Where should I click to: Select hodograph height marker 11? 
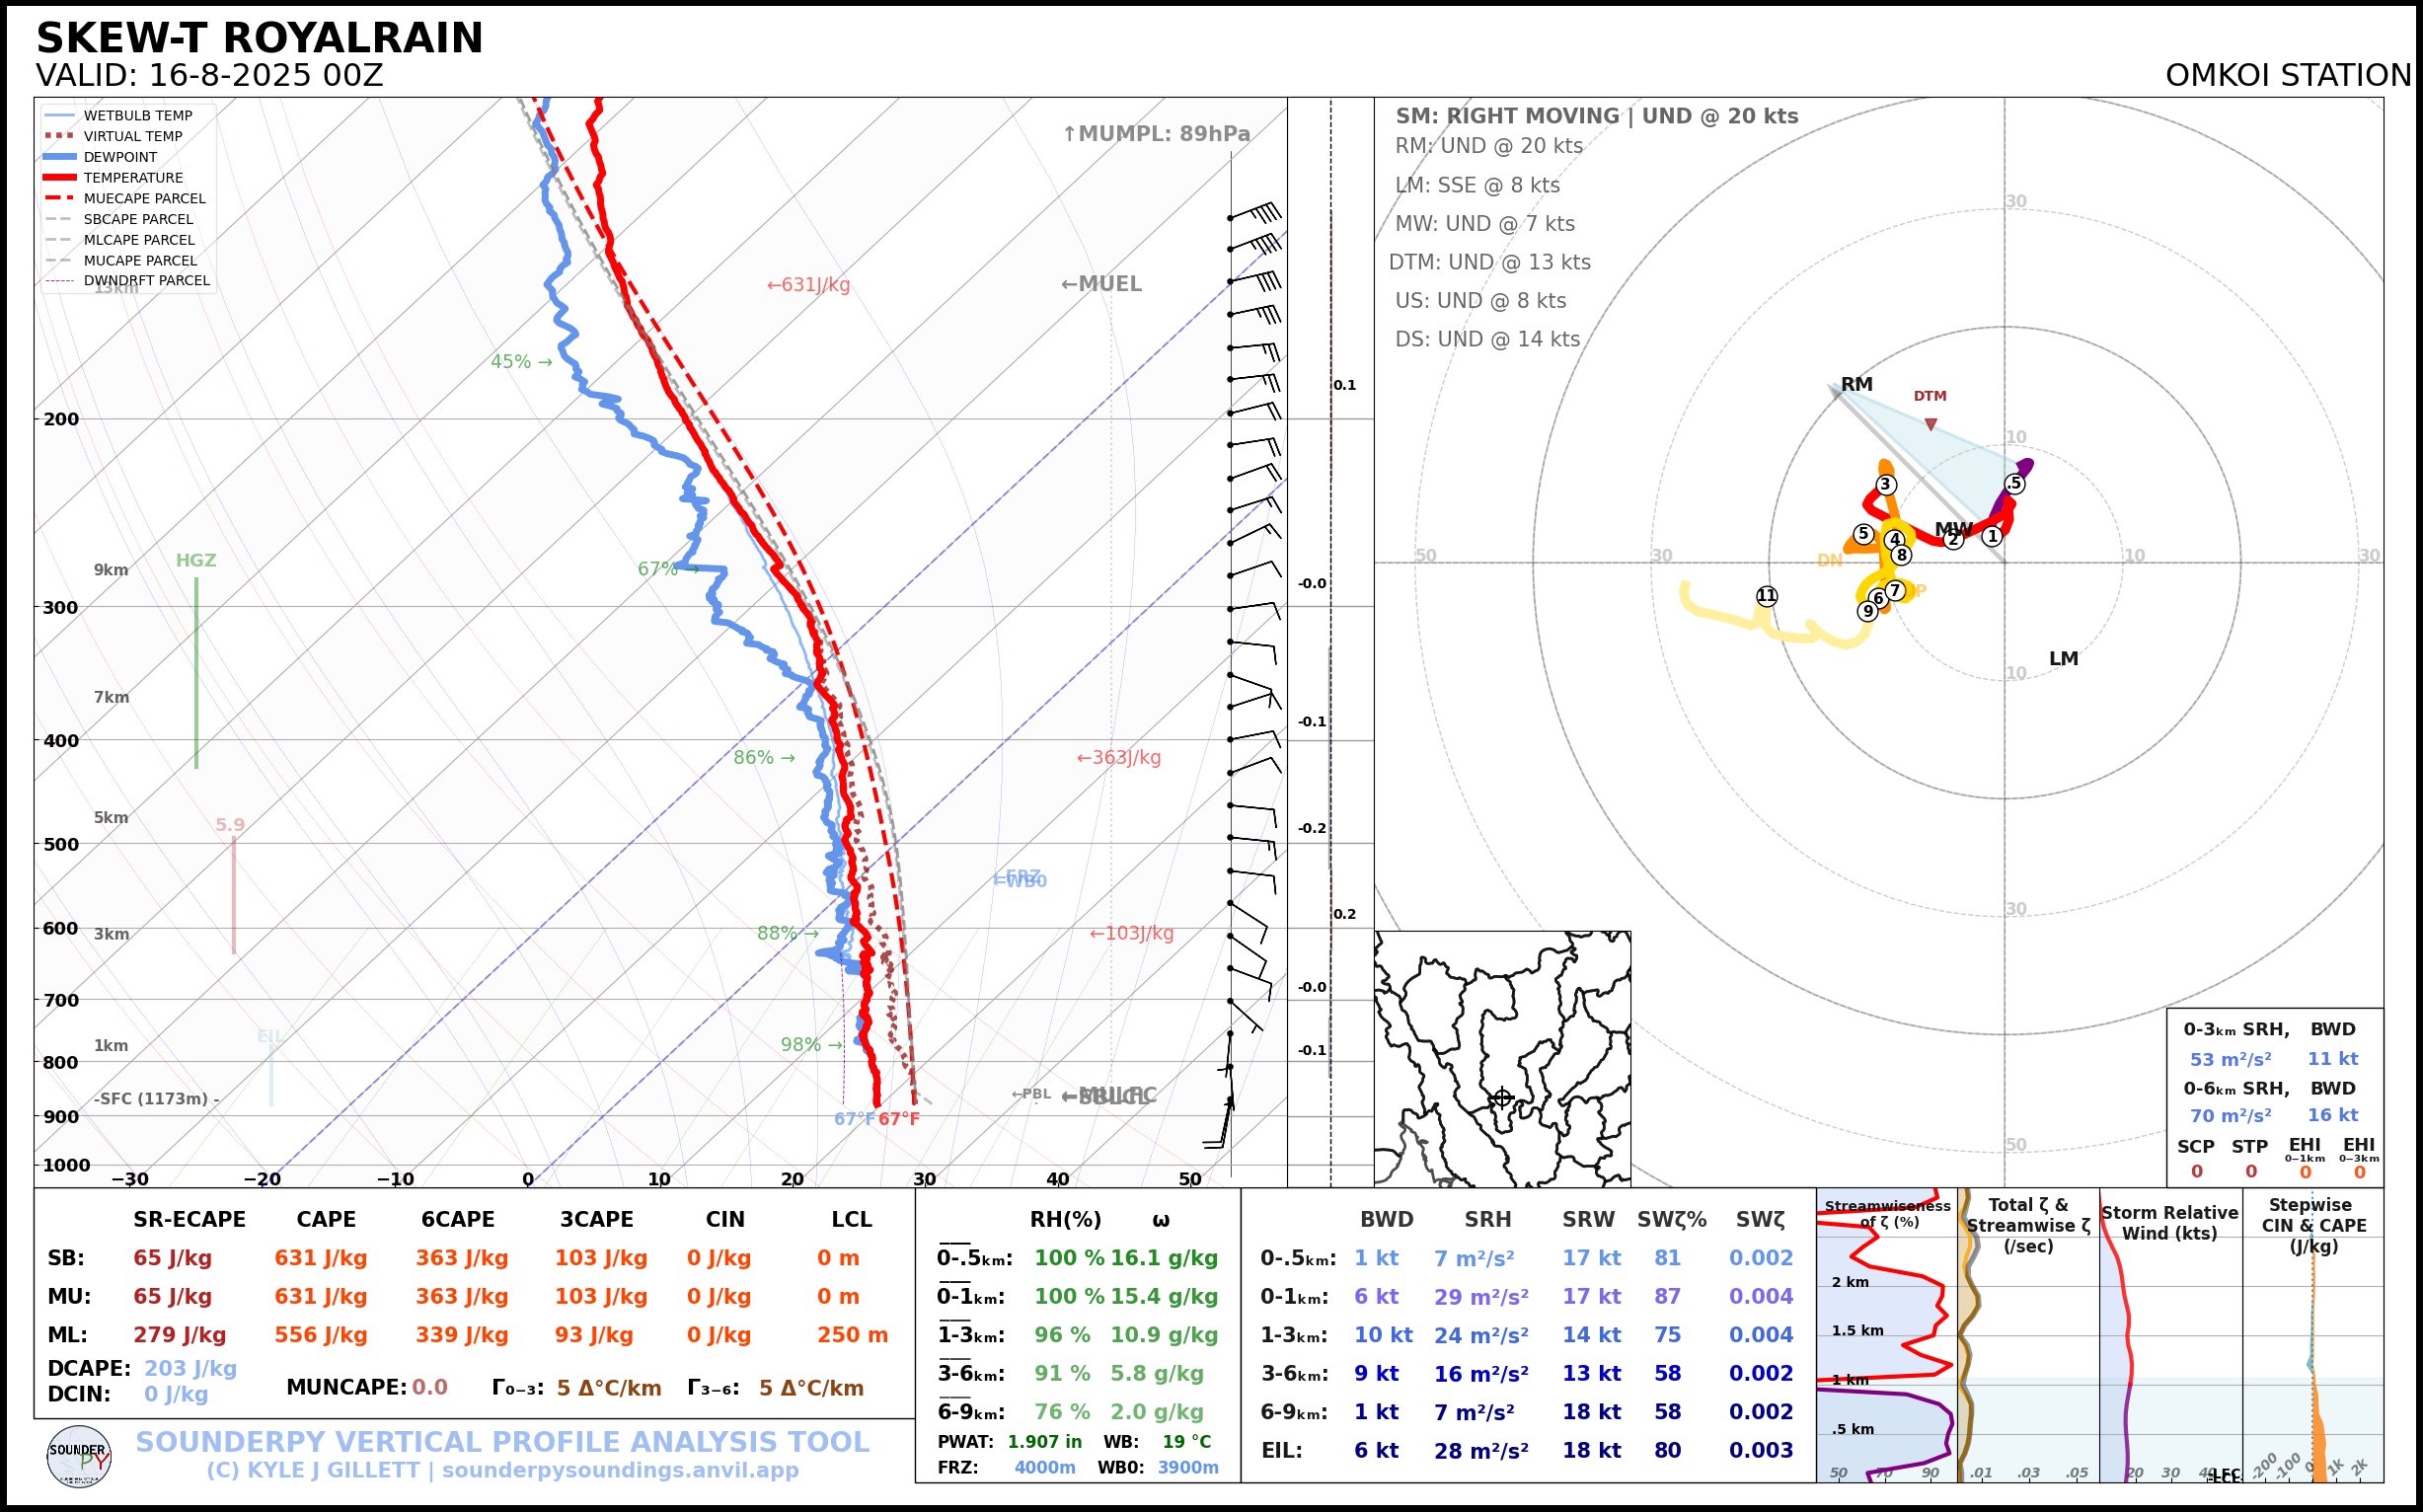(1767, 596)
